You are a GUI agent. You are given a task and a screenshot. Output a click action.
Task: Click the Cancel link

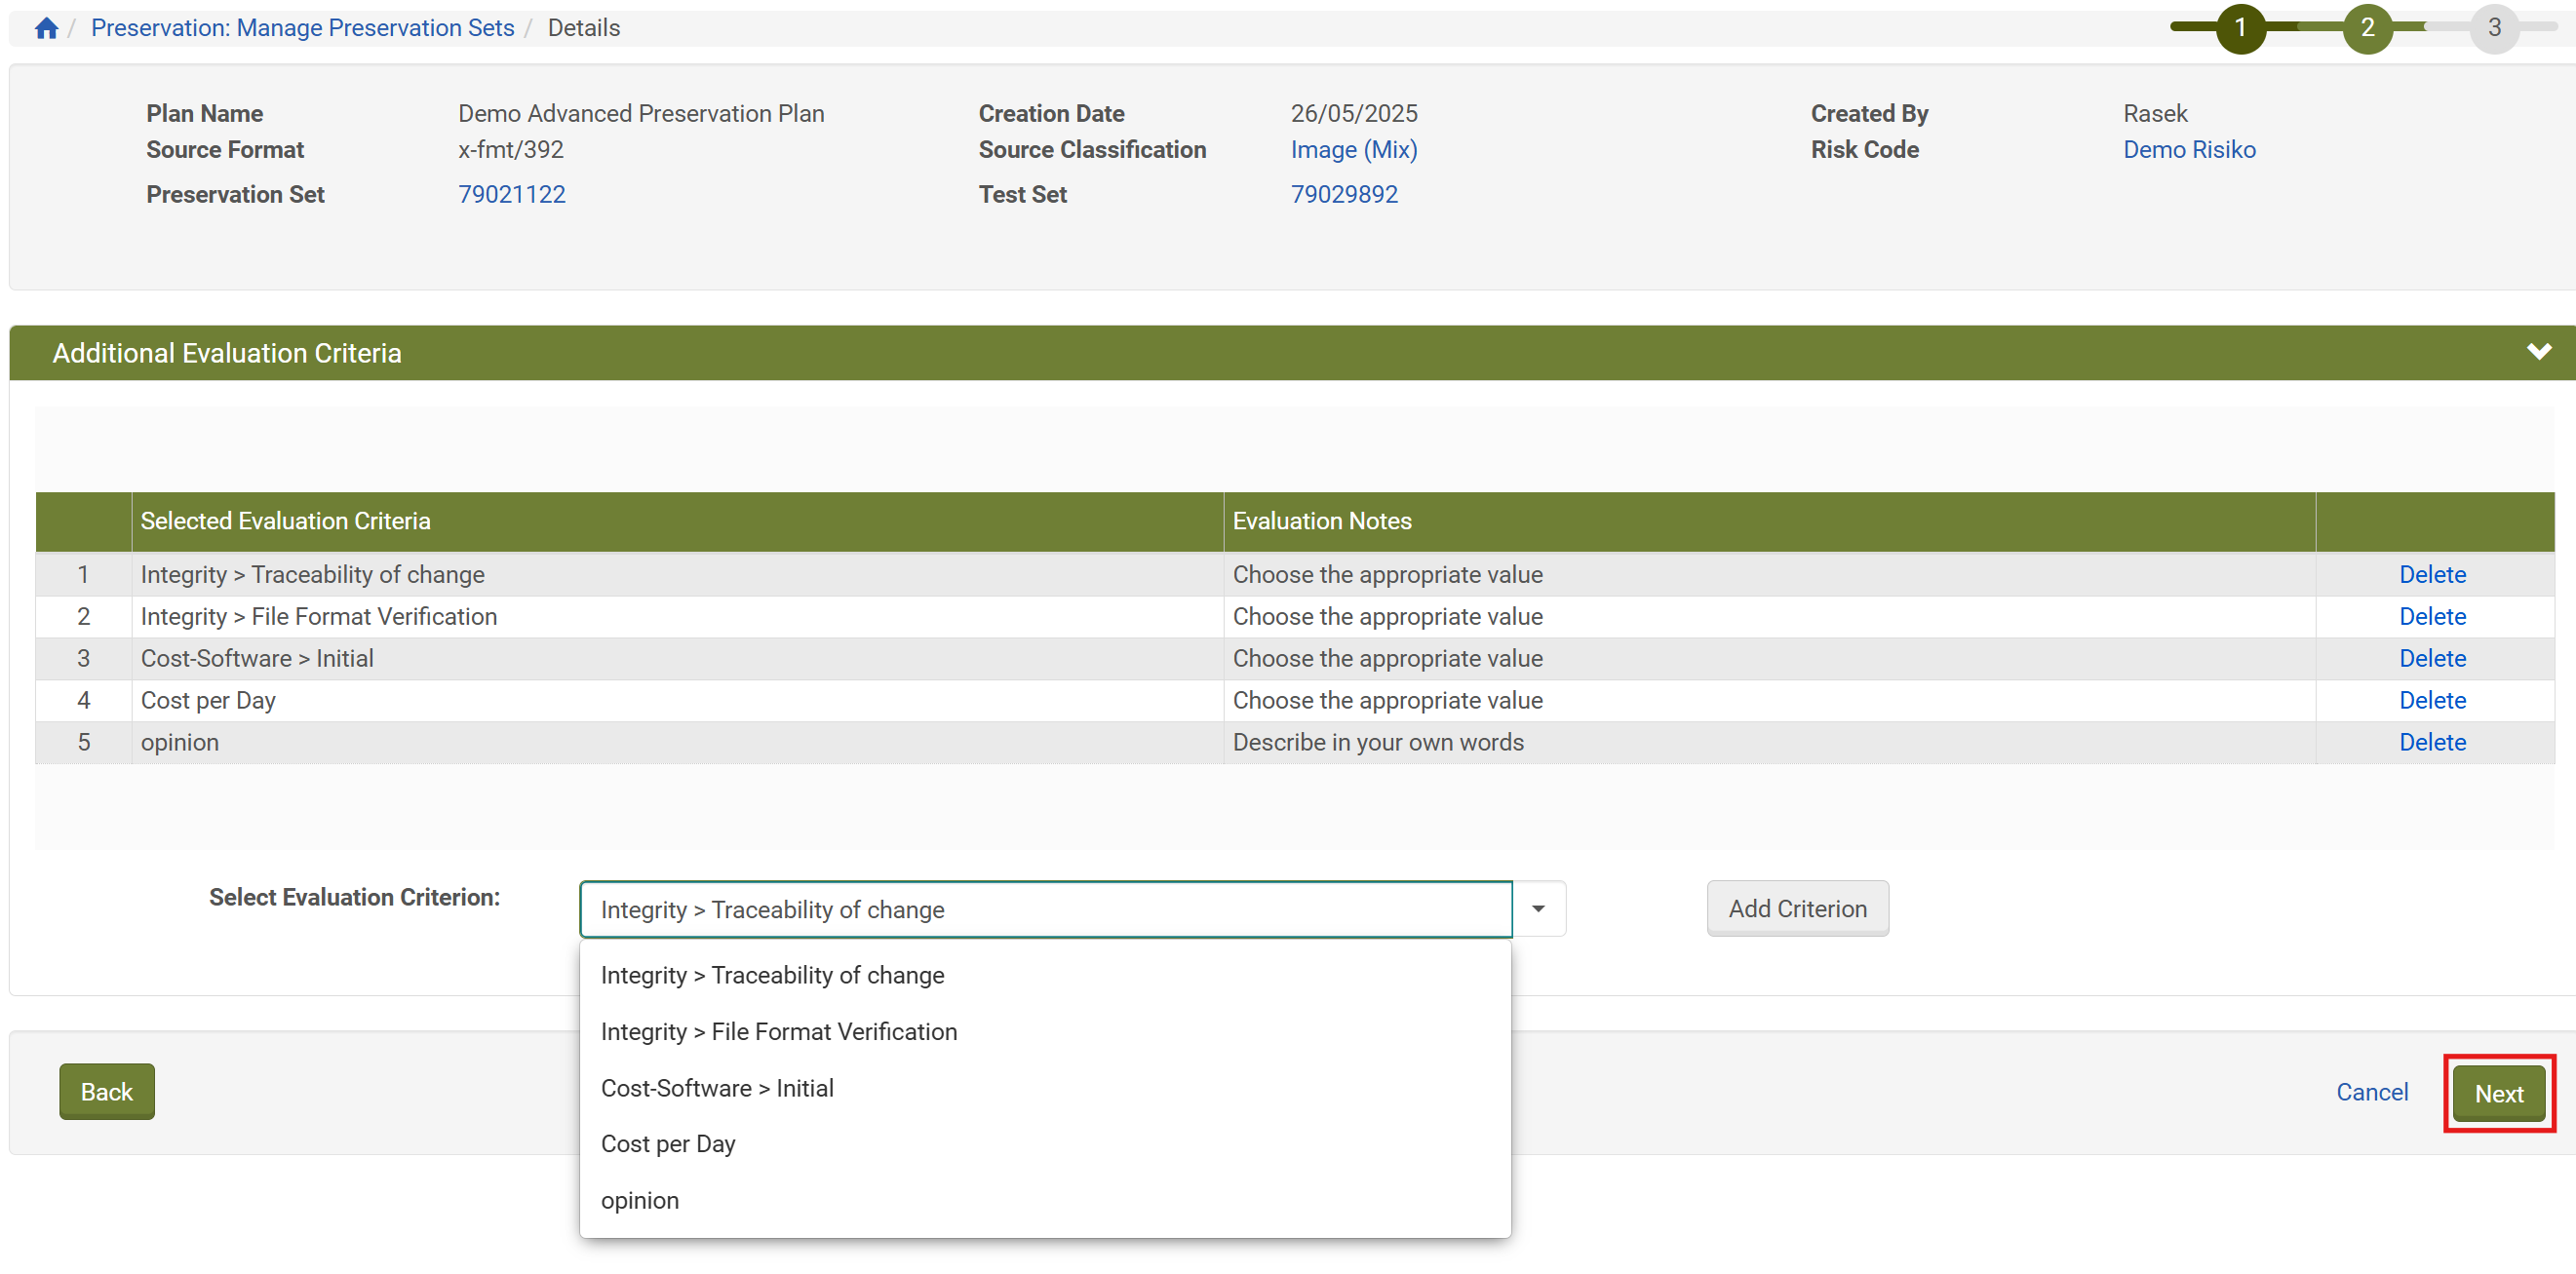tap(2370, 1091)
